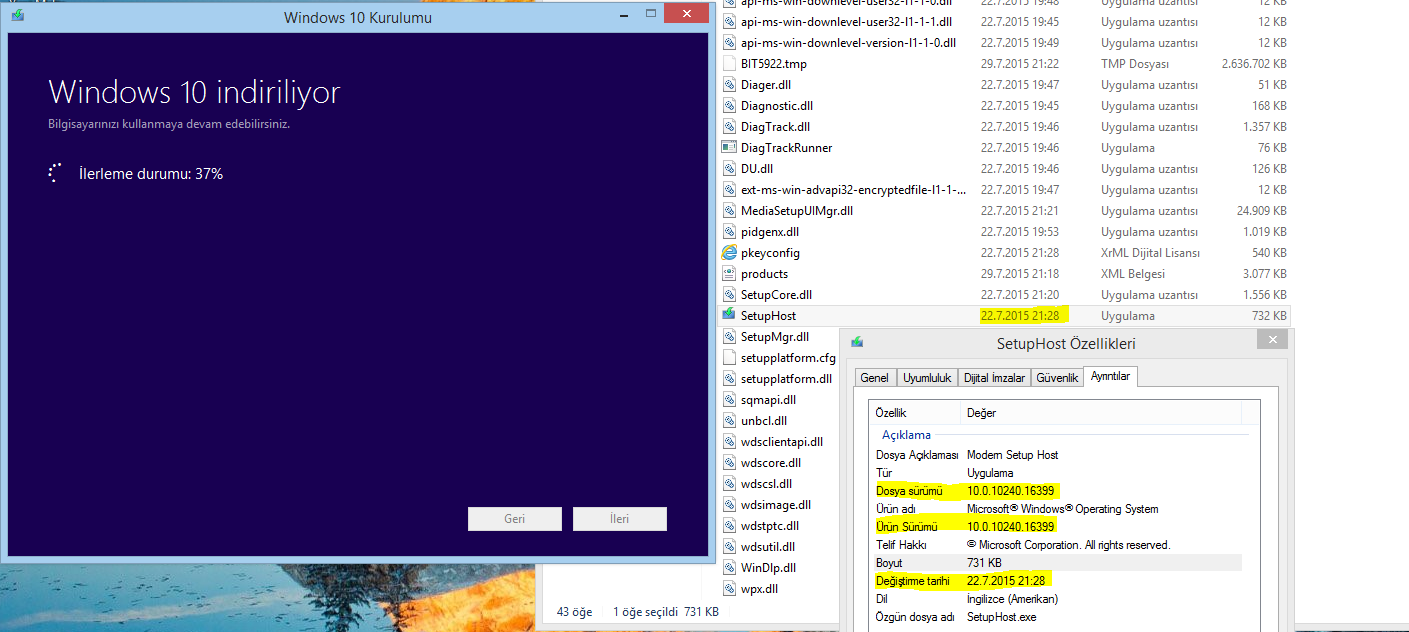Close the SetupHost Özellikleri dialog
This screenshot has height=632, width=1409.
[1272, 340]
